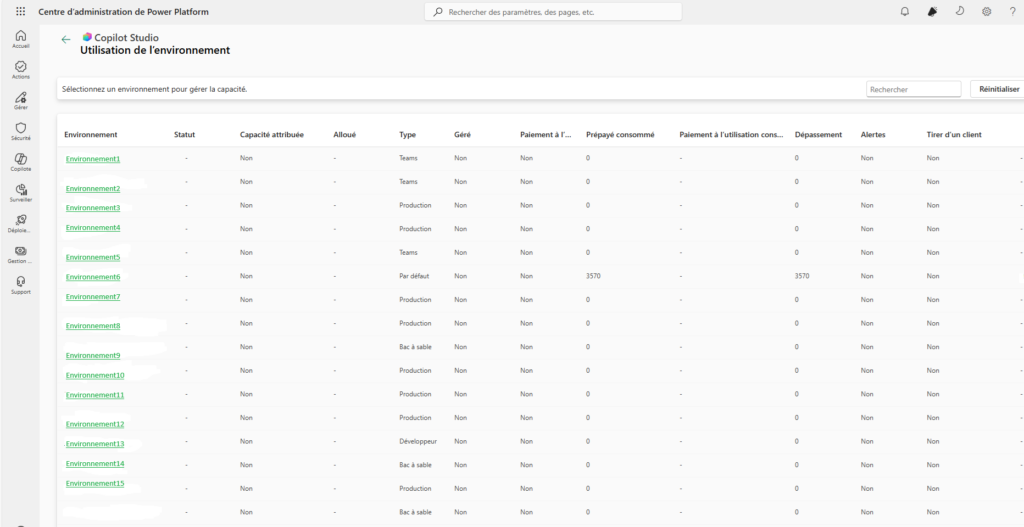Image resolution: width=1024 pixels, height=527 pixels.
Task: Select the Sécurité shield icon
Action: (x=20, y=131)
